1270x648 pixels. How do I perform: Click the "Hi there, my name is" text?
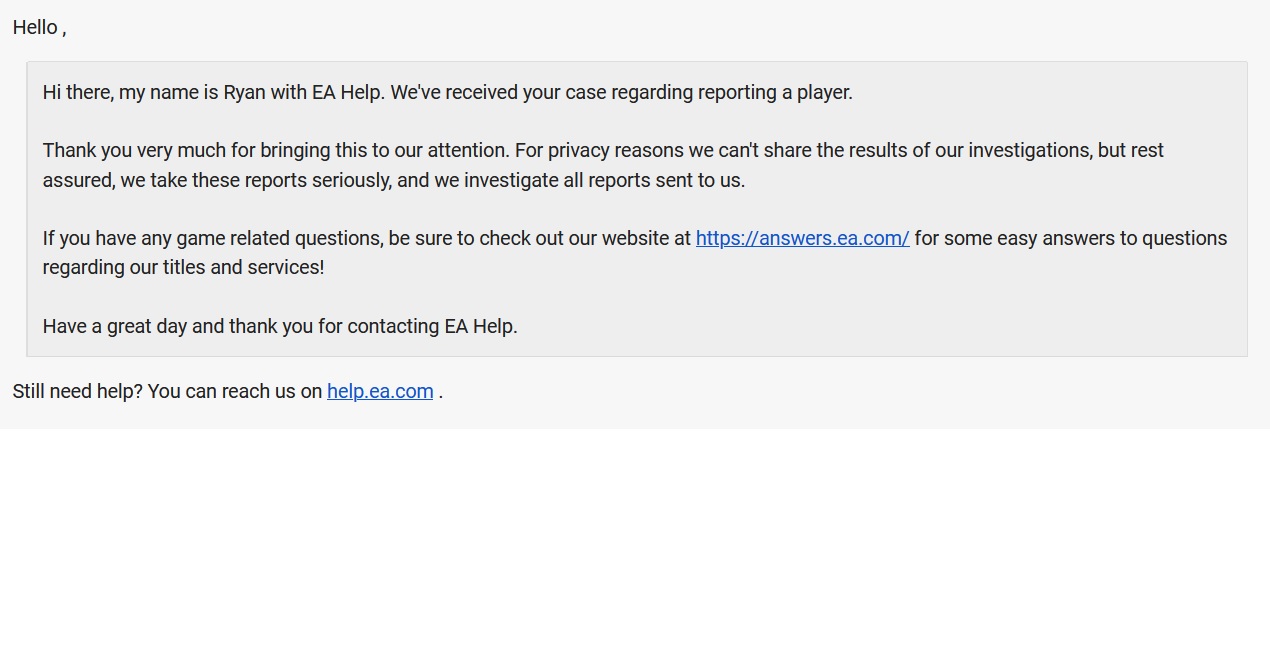pos(130,93)
